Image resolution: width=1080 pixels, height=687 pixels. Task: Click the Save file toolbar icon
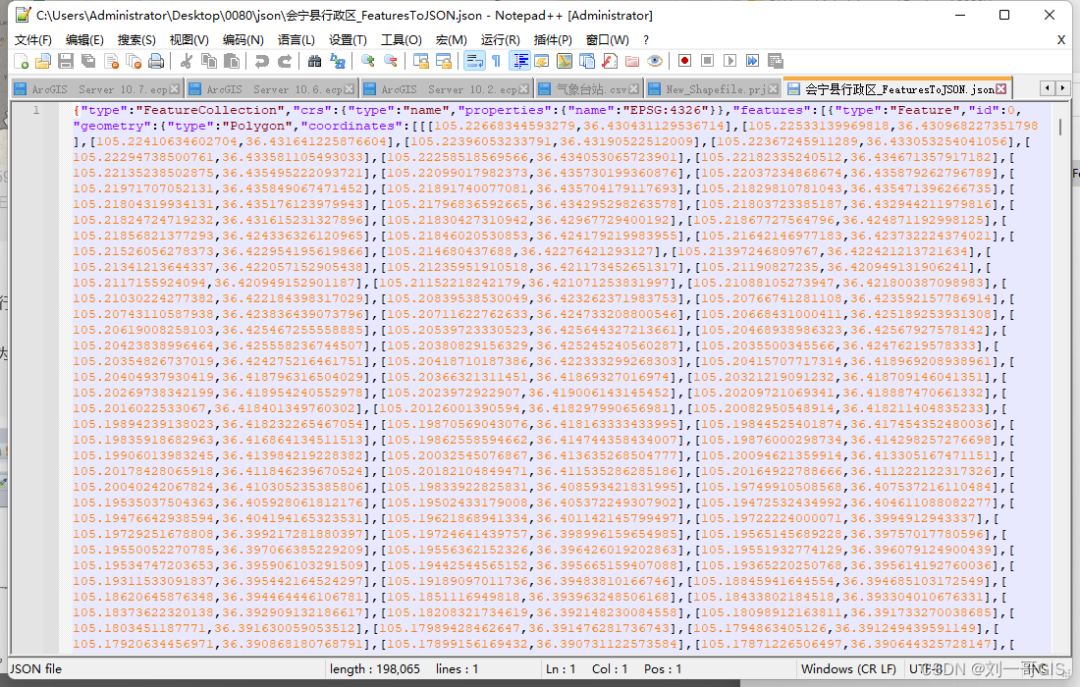tap(65, 61)
